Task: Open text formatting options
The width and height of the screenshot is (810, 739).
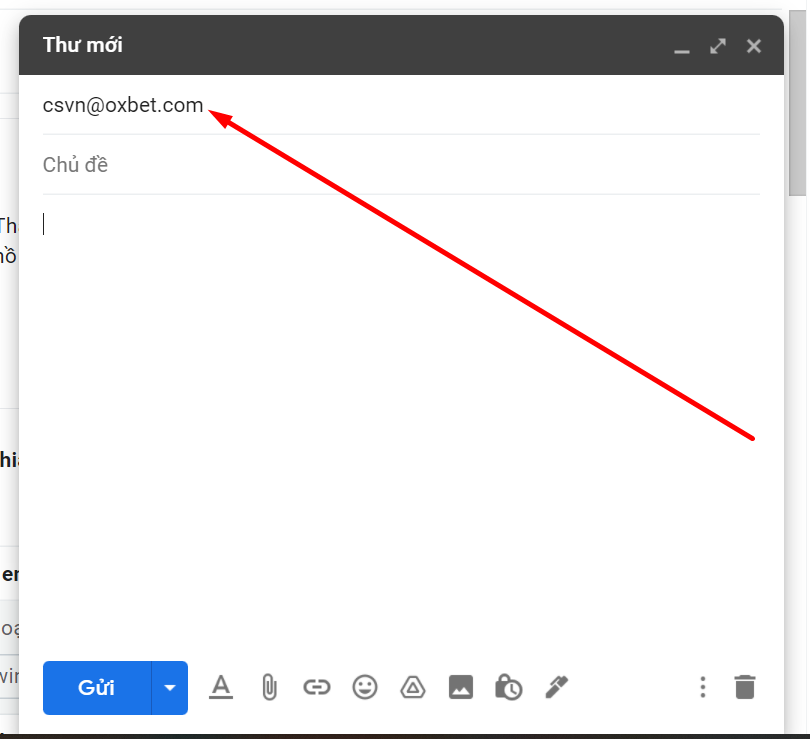Action: tap(221, 687)
